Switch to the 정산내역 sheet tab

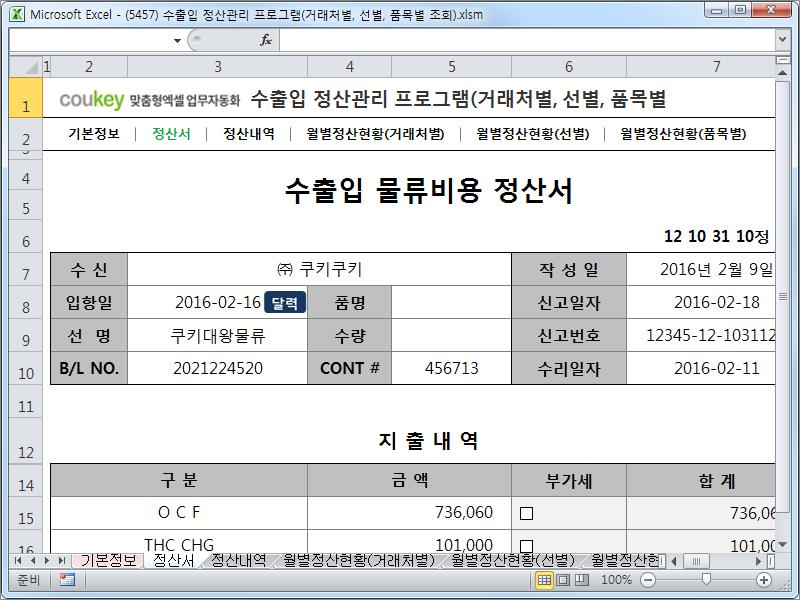point(239,561)
